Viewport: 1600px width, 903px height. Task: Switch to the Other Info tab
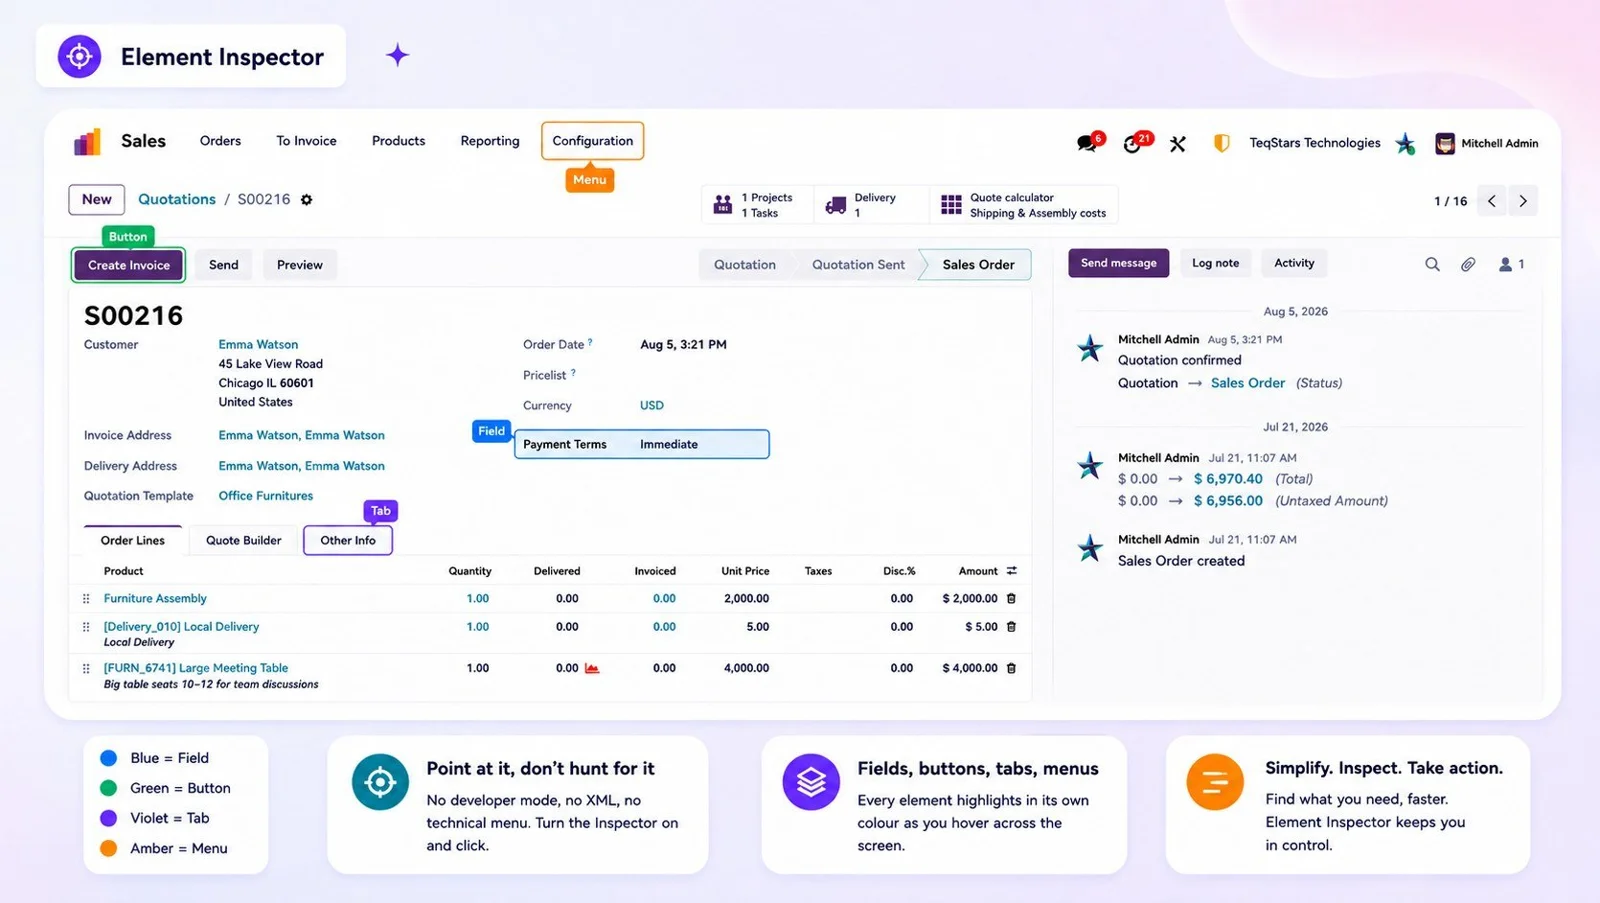348,540
